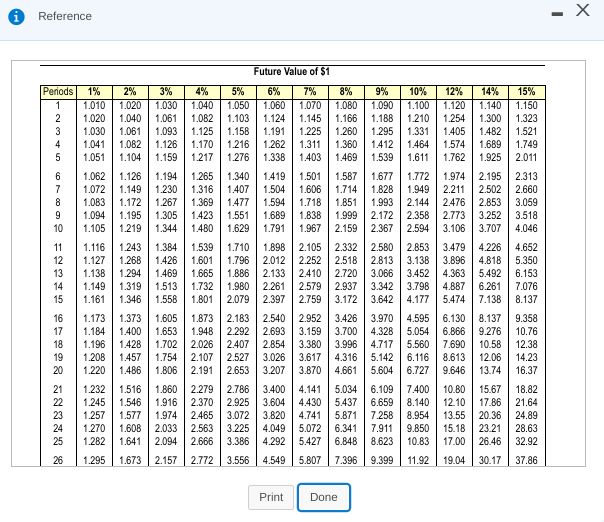This screenshot has height=522, width=604.
Task: Click the period 10 value 4.046
Action: pos(526,228)
